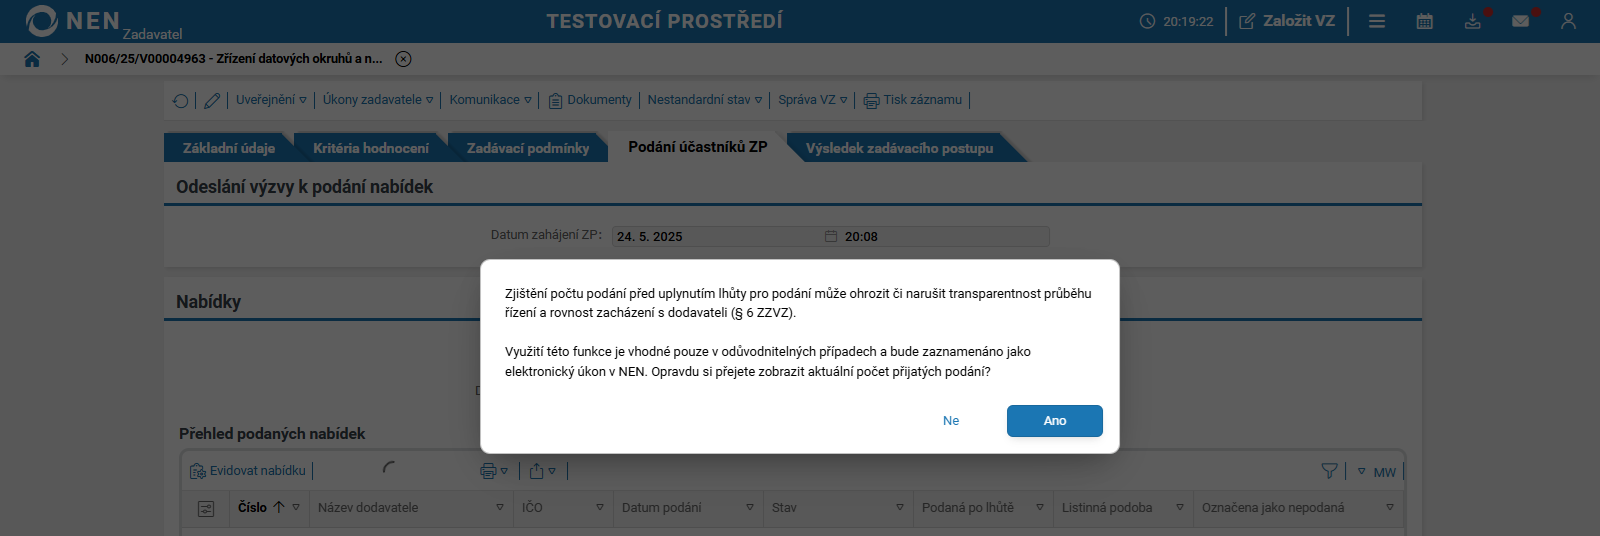The height and width of the screenshot is (536, 1600).
Task: Click the Označena jako nepodaná column header
Action: point(1273,508)
